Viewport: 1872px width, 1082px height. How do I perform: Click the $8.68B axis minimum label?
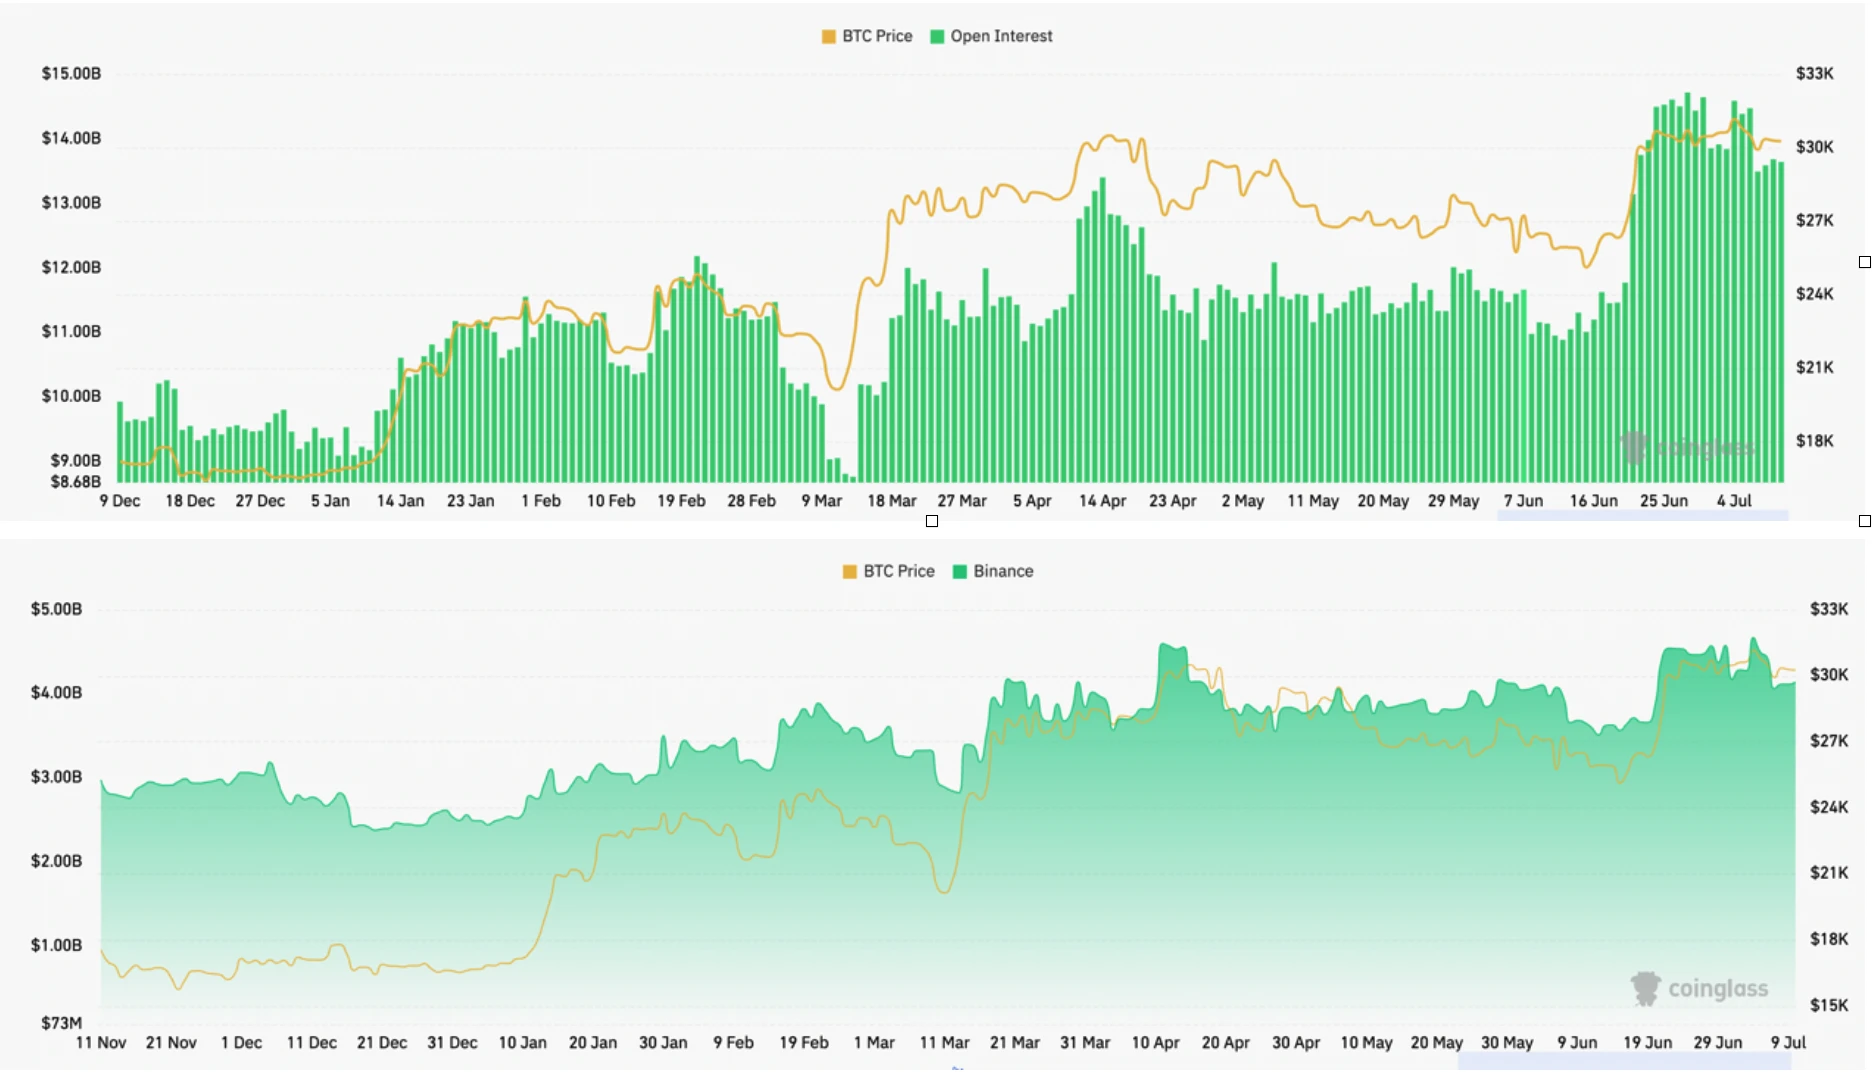(x=76, y=482)
